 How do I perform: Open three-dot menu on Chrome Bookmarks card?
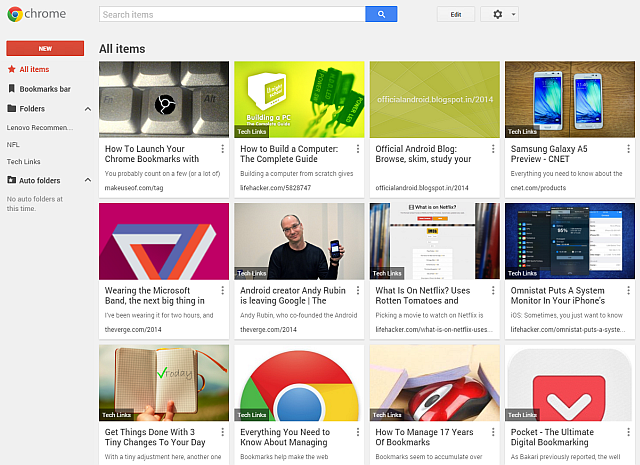[x=220, y=149]
